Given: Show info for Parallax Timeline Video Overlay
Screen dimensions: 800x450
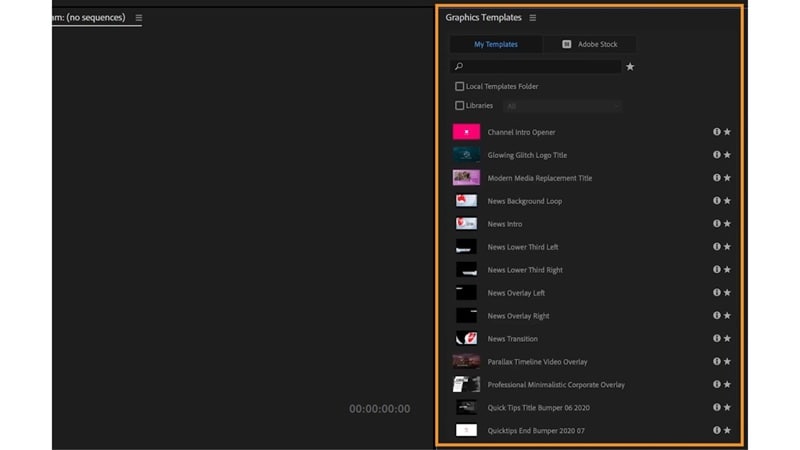Looking at the screenshot, I should pyautogui.click(x=717, y=362).
